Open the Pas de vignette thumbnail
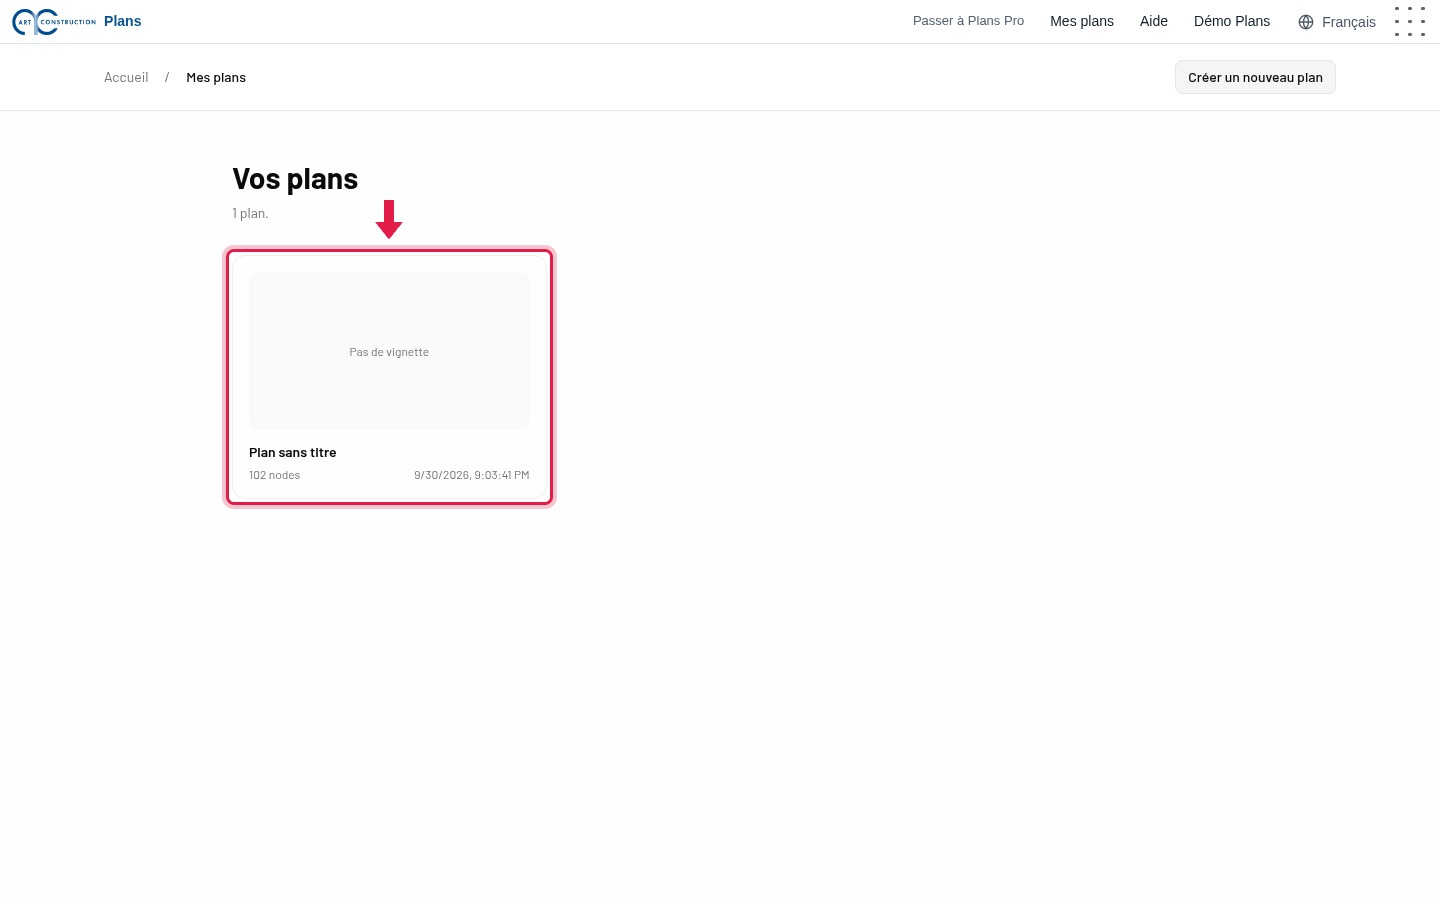The image size is (1440, 900). pyautogui.click(x=389, y=351)
